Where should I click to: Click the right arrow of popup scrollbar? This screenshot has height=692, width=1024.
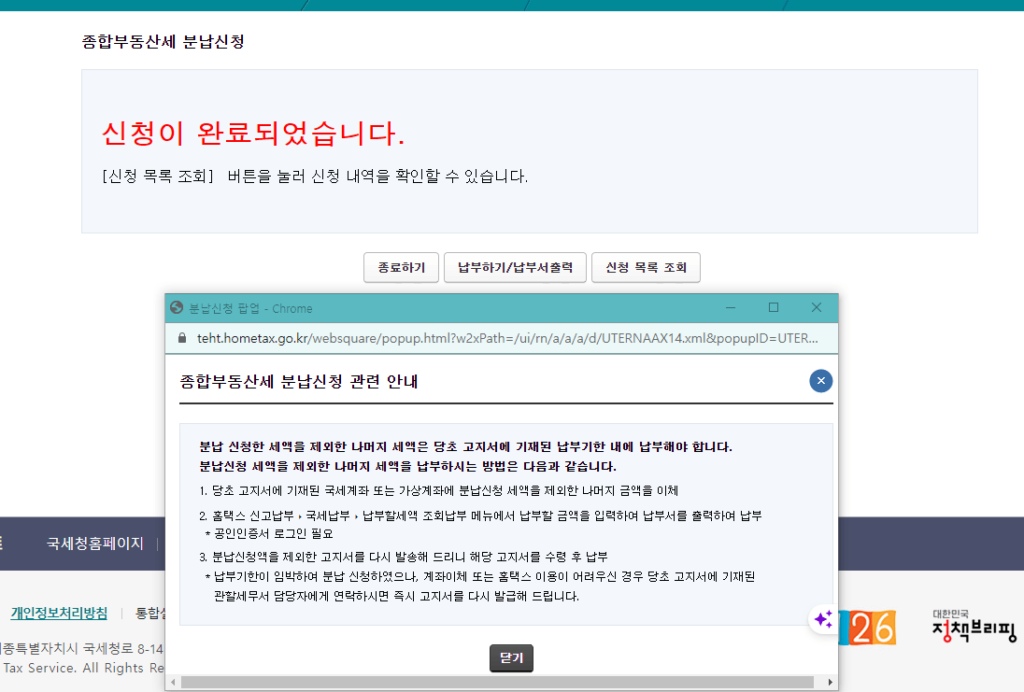[831, 683]
